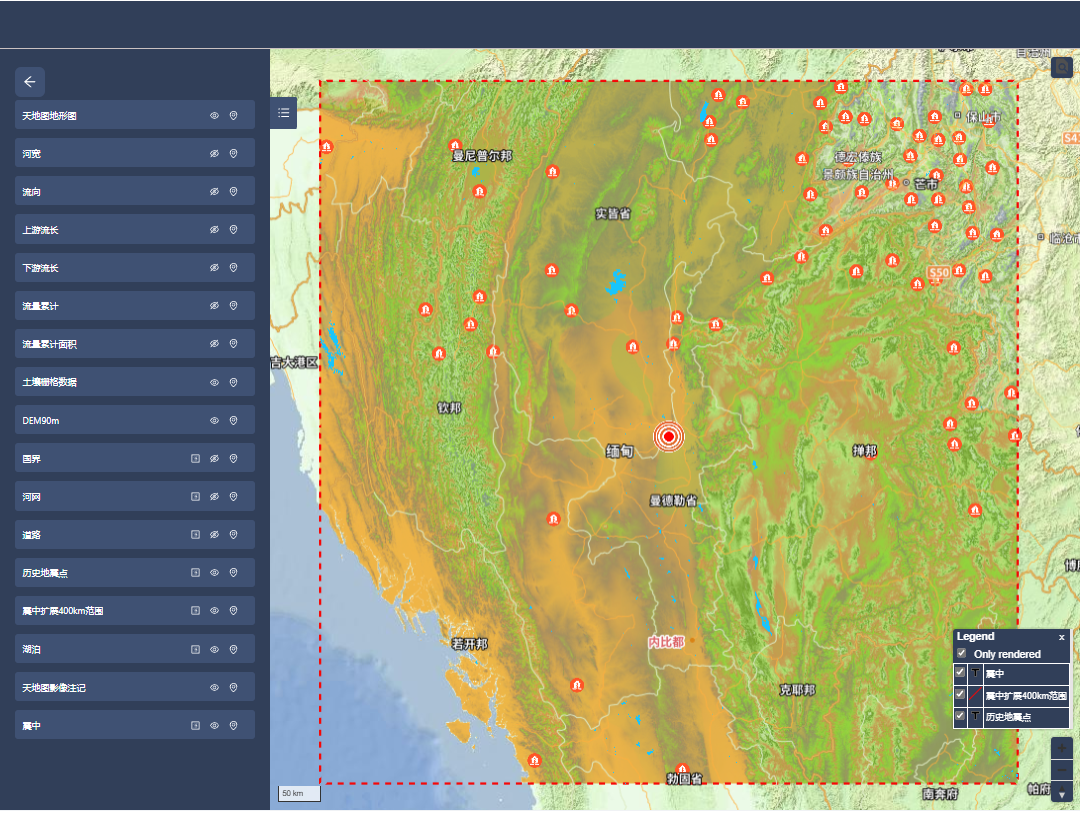Image resolution: width=1081 pixels, height=814 pixels.
Task: Hide the 历史地震点 layer
Action: click(x=214, y=573)
